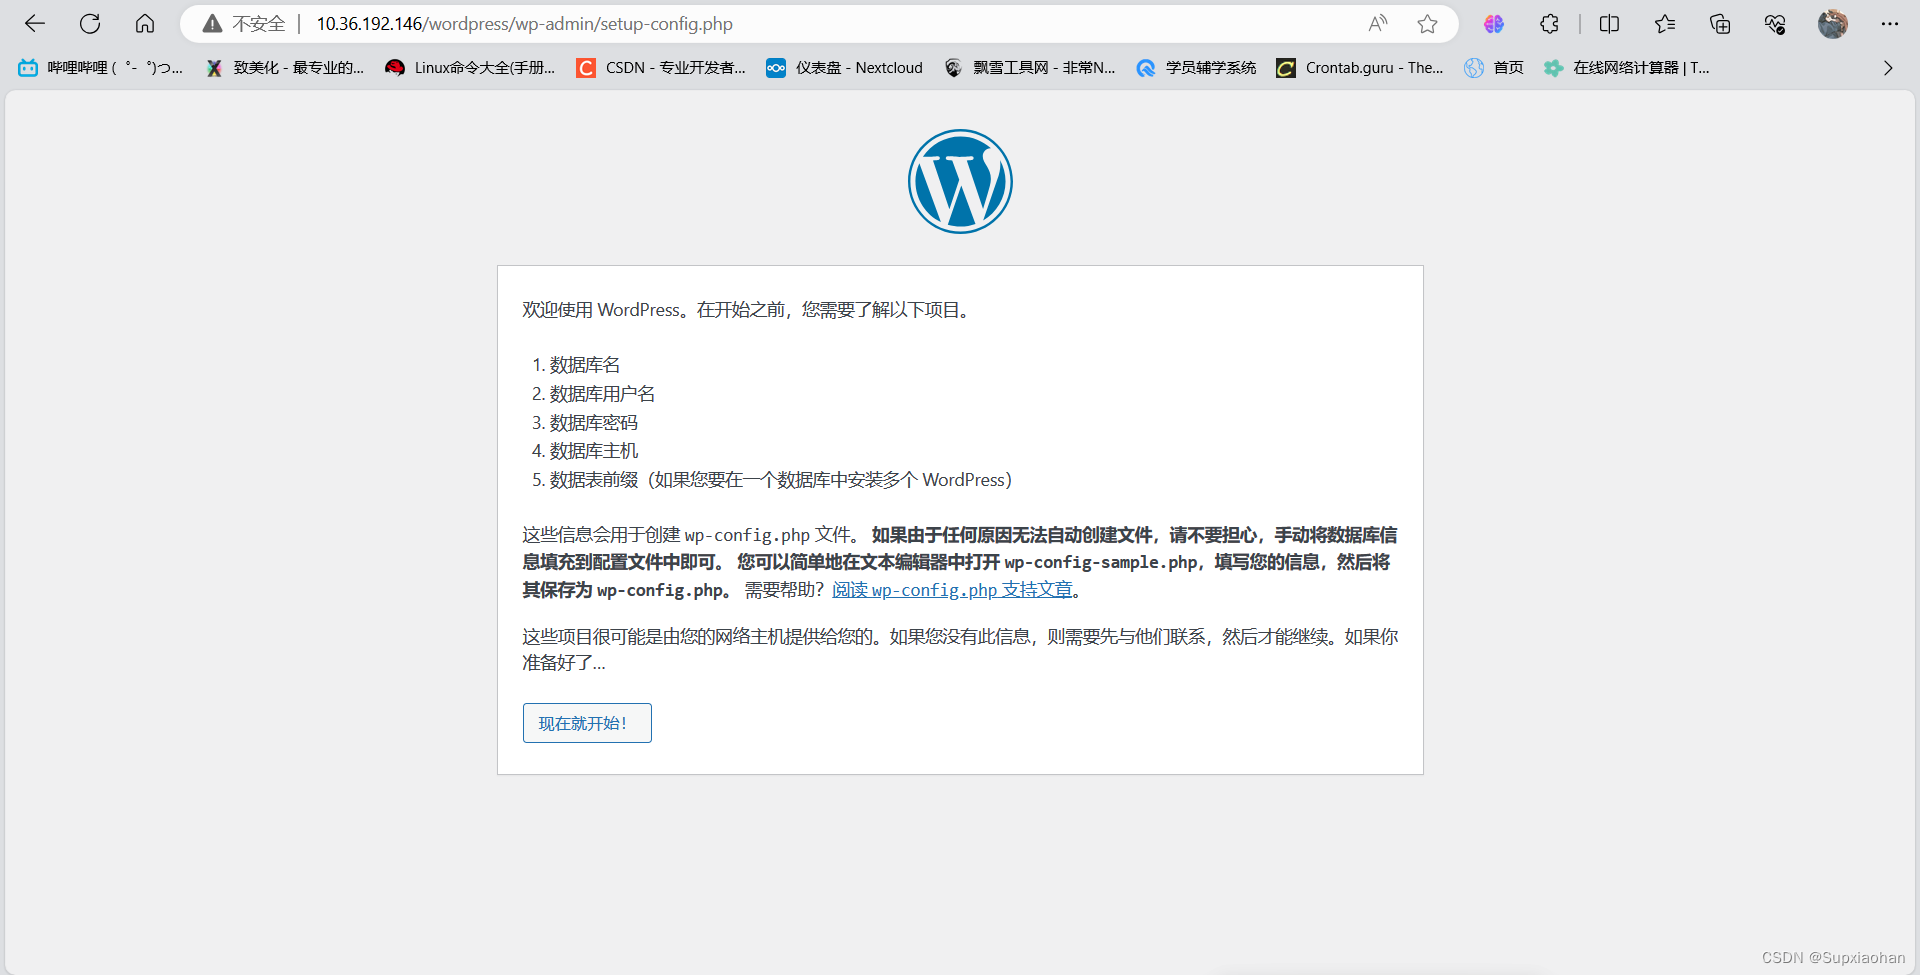This screenshot has height=975, width=1920.
Task: Open the browser home page icon
Action: (x=145, y=23)
